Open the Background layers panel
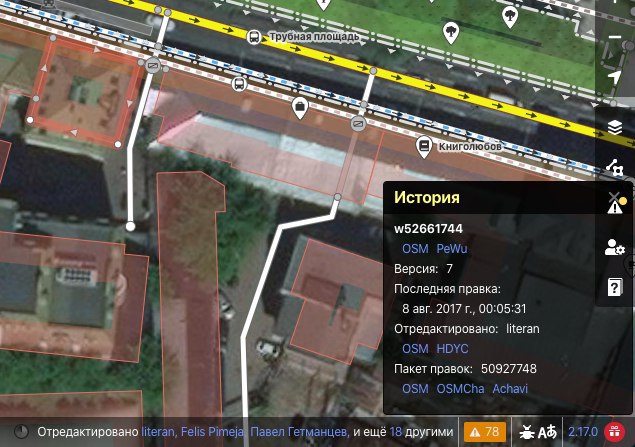 pyautogui.click(x=615, y=127)
